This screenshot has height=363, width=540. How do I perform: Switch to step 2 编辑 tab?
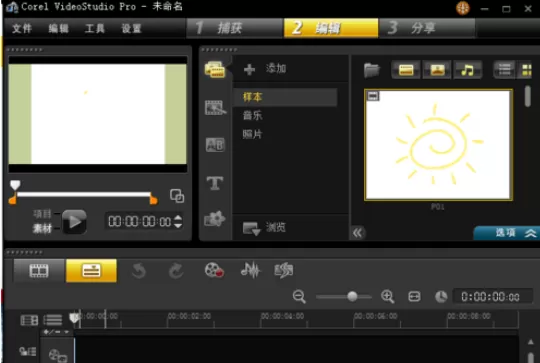click(x=331, y=28)
